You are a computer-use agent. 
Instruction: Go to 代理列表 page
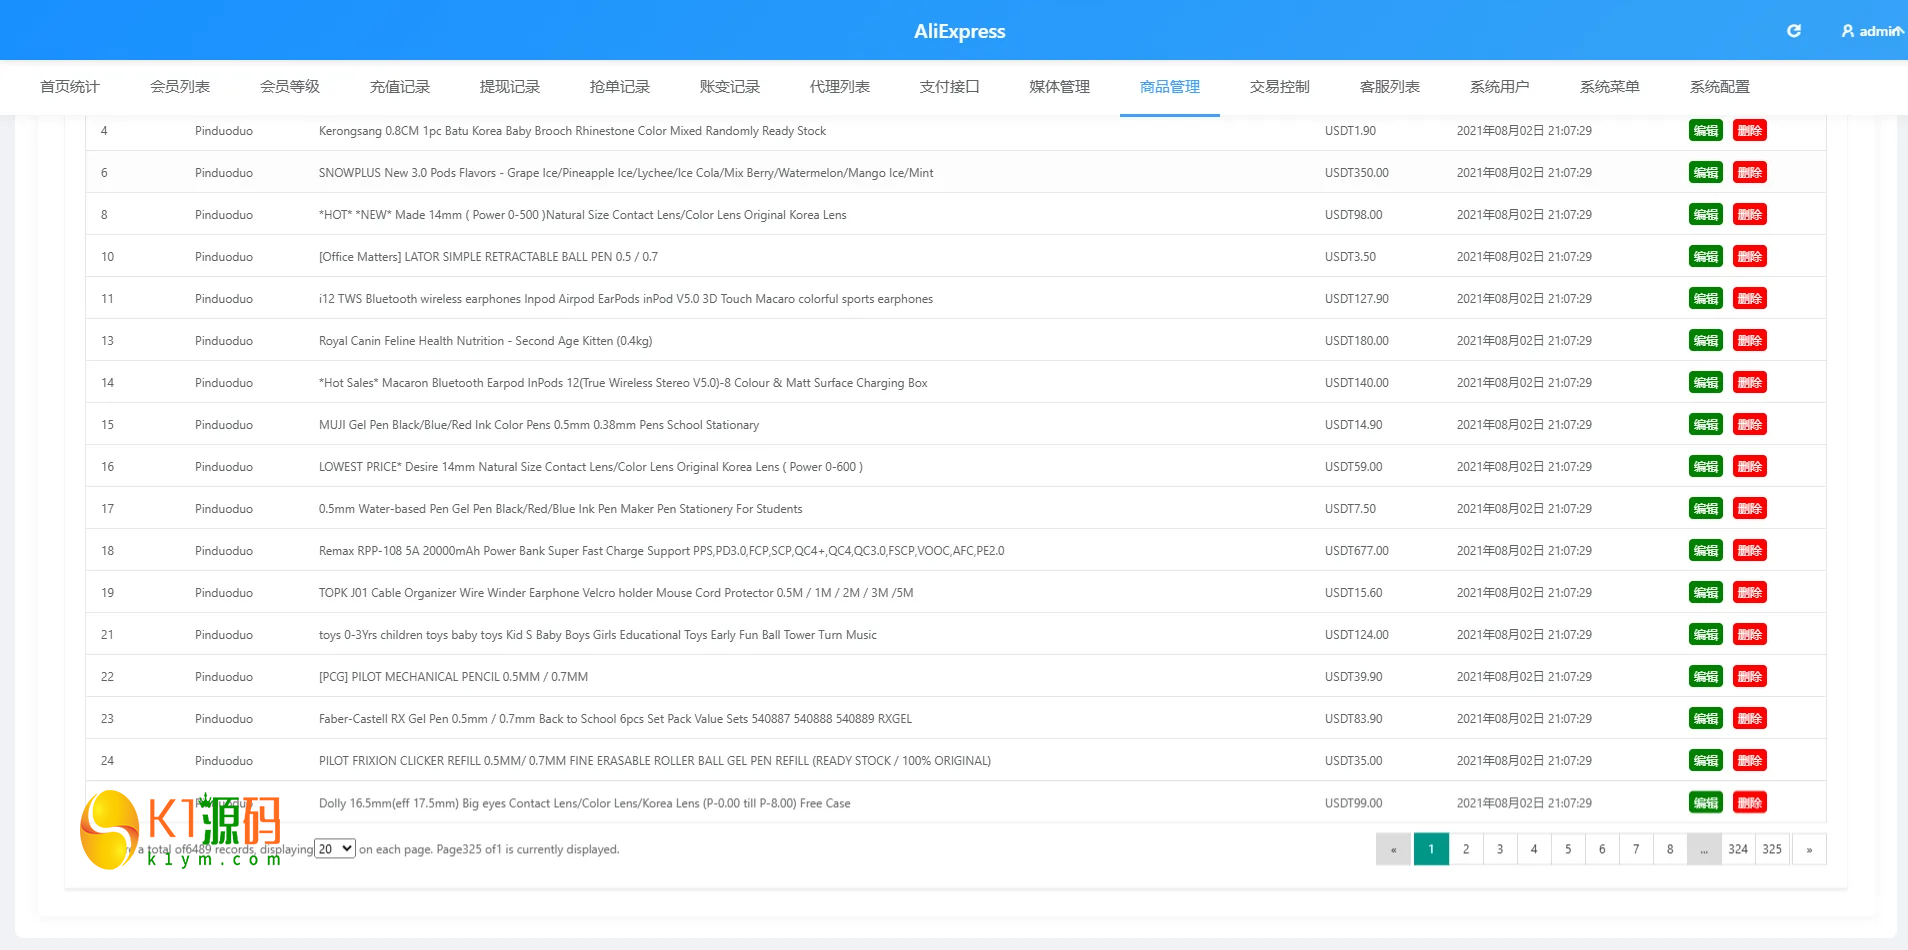click(x=840, y=87)
